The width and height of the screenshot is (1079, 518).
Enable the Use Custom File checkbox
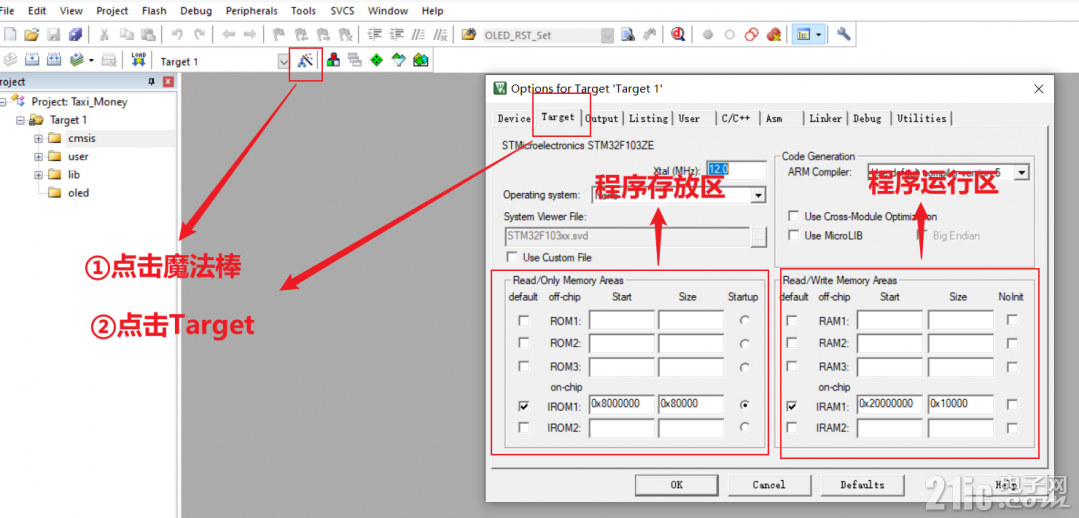511,257
